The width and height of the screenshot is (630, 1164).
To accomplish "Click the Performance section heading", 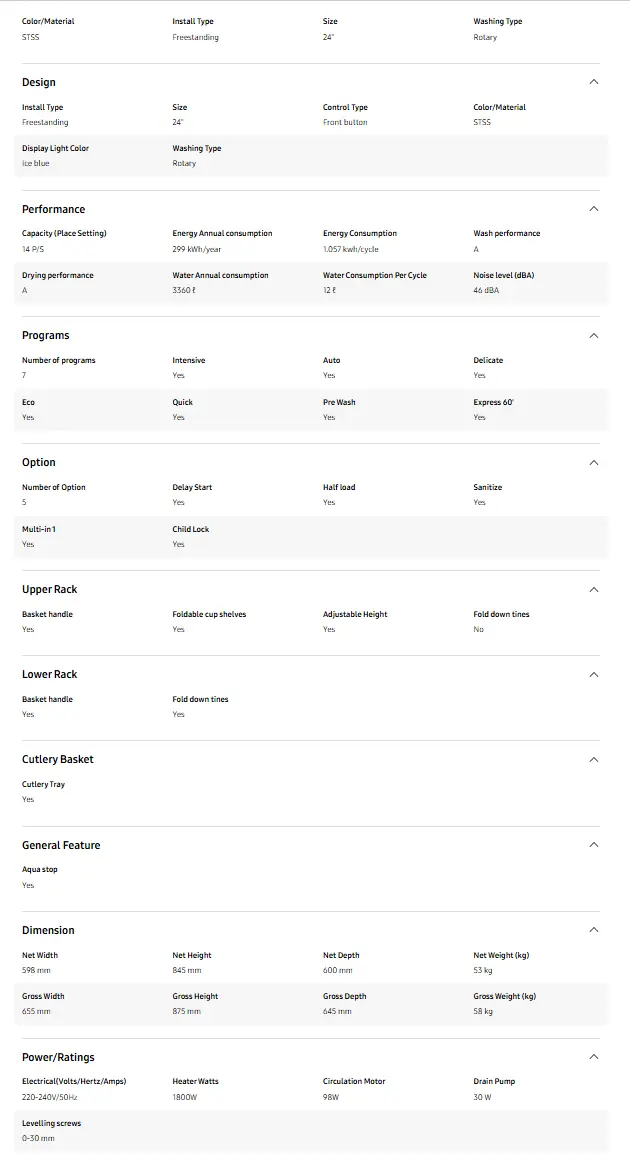I will click(54, 209).
